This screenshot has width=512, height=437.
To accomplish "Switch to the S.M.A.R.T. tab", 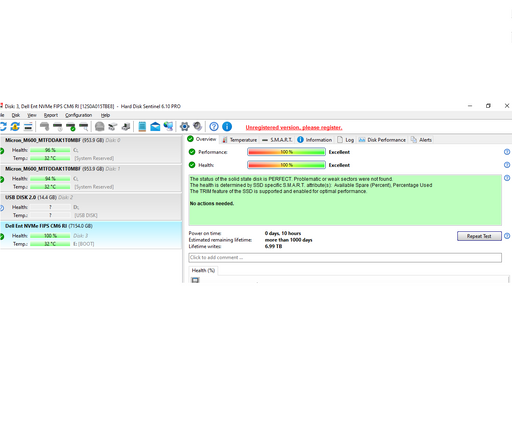I will coord(277,140).
